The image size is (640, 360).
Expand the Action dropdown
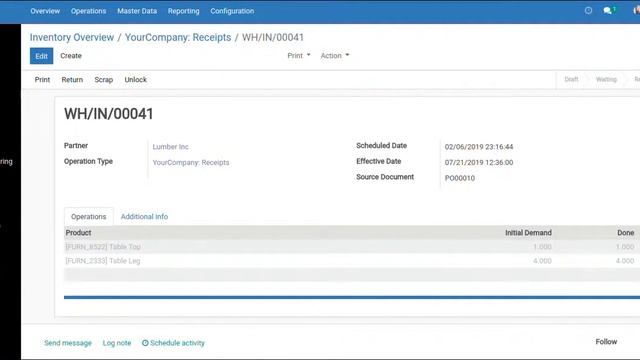335,56
